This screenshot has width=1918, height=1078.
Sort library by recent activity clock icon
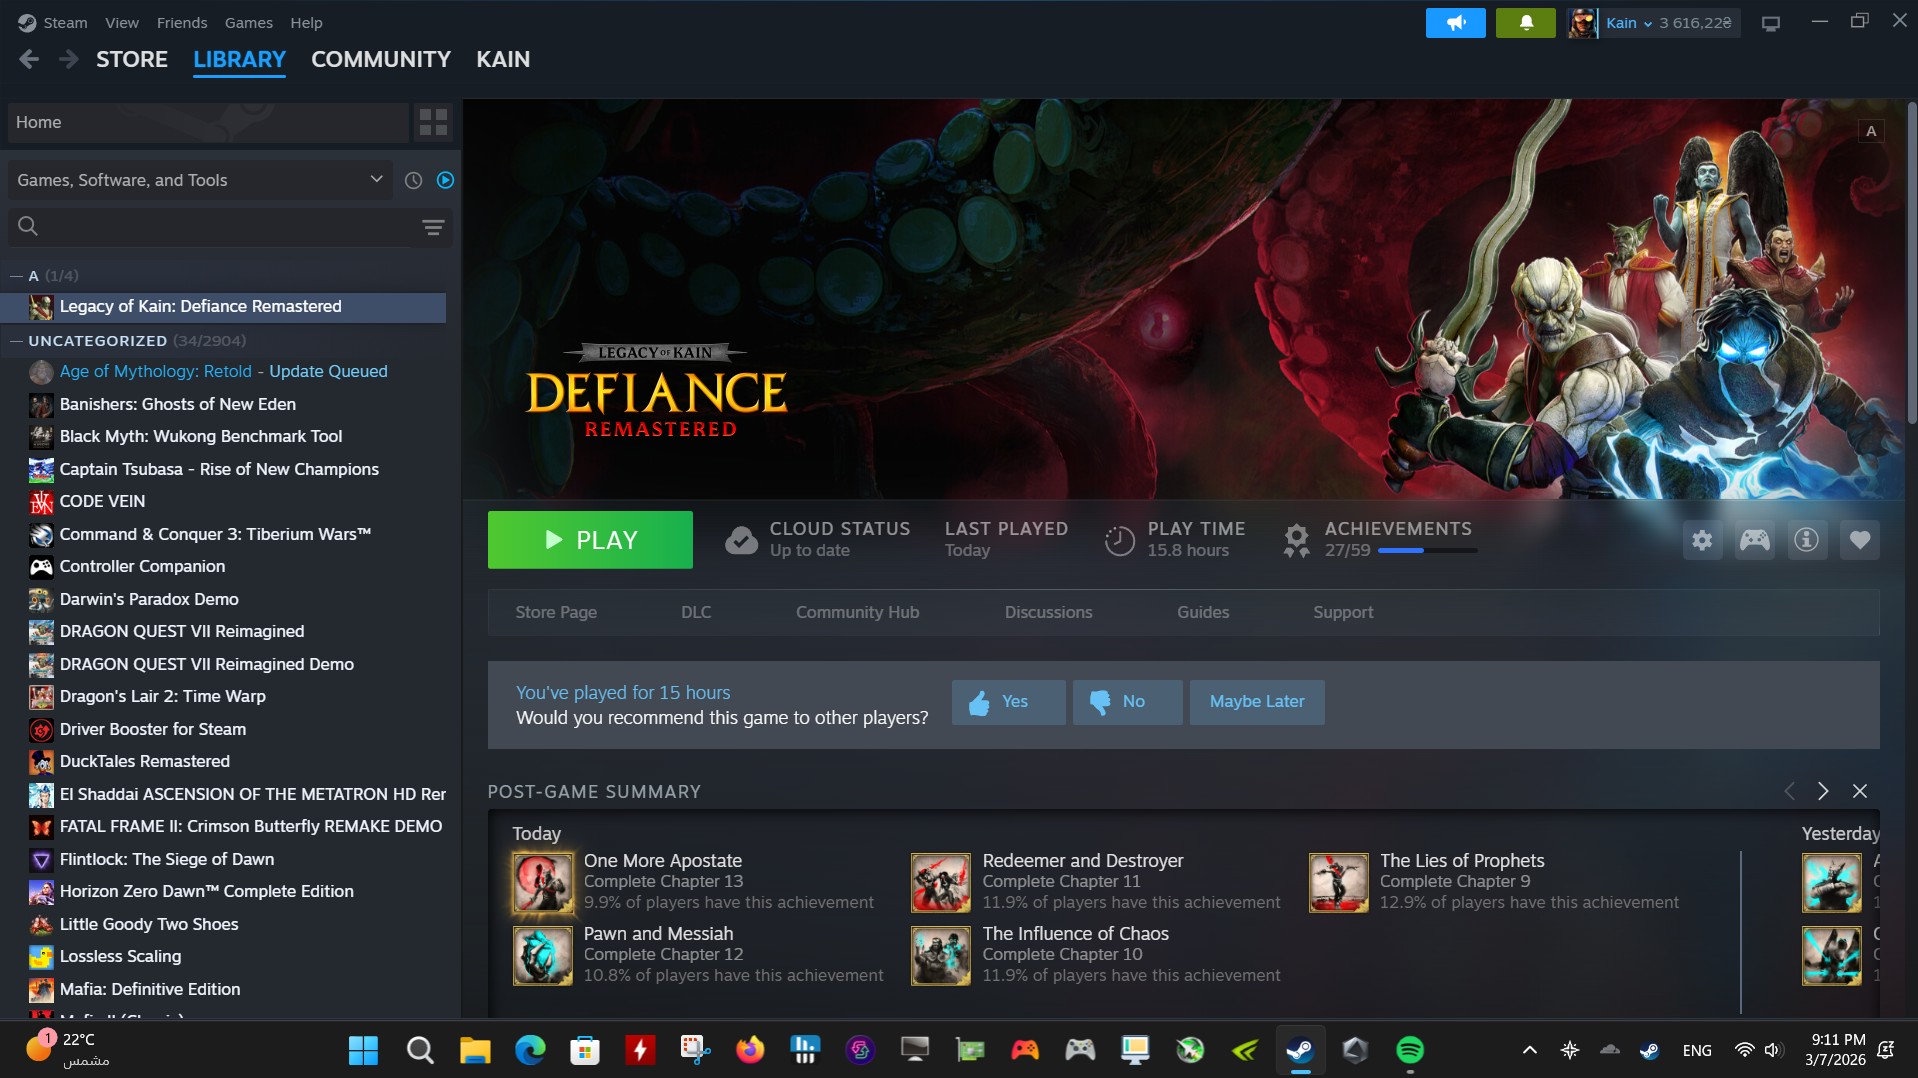(413, 180)
